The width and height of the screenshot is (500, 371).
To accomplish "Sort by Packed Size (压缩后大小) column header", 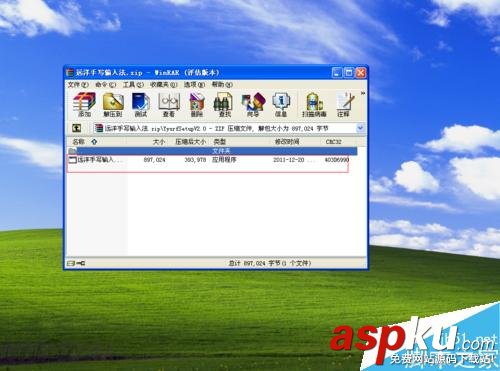I will point(190,142).
